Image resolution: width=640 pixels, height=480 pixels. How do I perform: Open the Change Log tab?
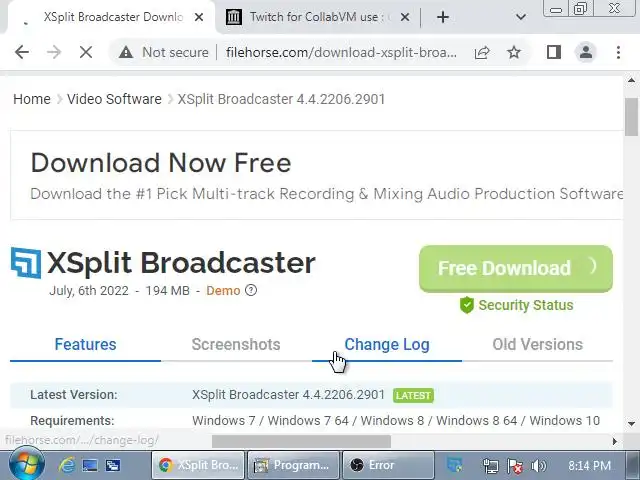coord(387,344)
